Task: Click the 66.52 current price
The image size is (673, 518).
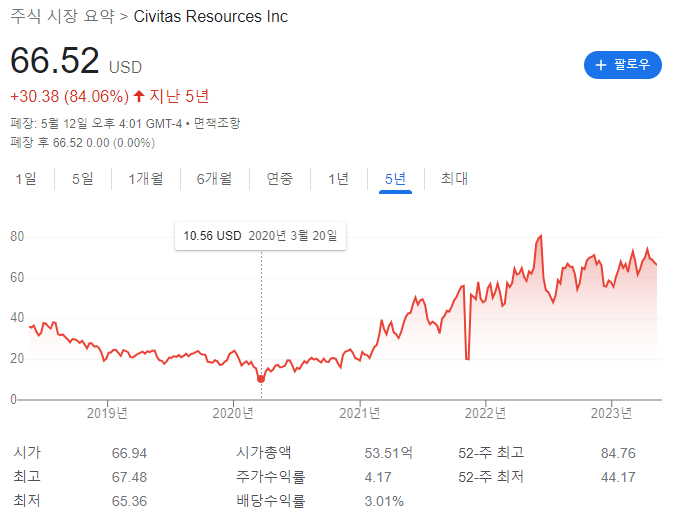Action: (55, 61)
